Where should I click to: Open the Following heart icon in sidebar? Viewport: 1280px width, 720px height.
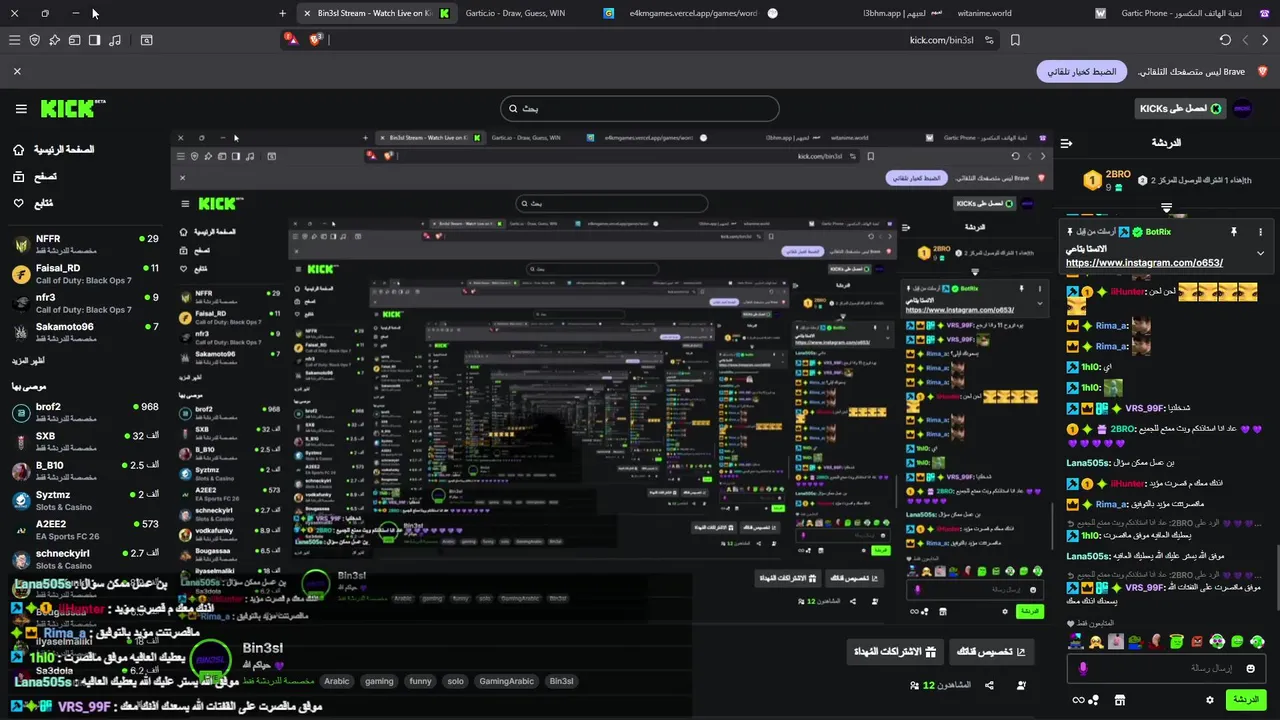(18, 203)
